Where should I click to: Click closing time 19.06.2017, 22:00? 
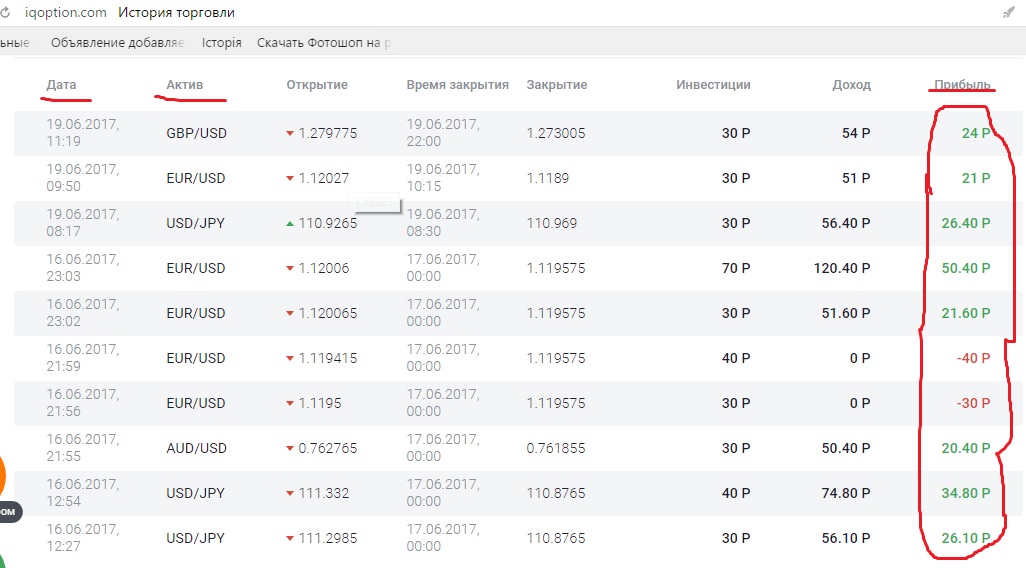[x=443, y=133]
